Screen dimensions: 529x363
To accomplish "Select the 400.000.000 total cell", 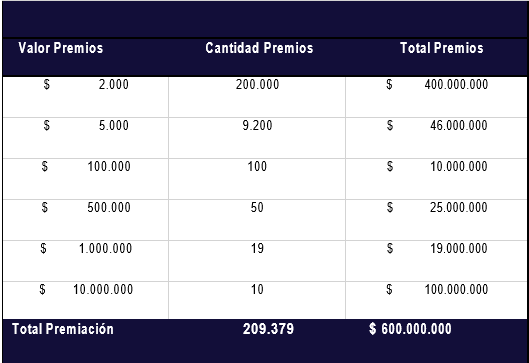I will tap(437, 97).
